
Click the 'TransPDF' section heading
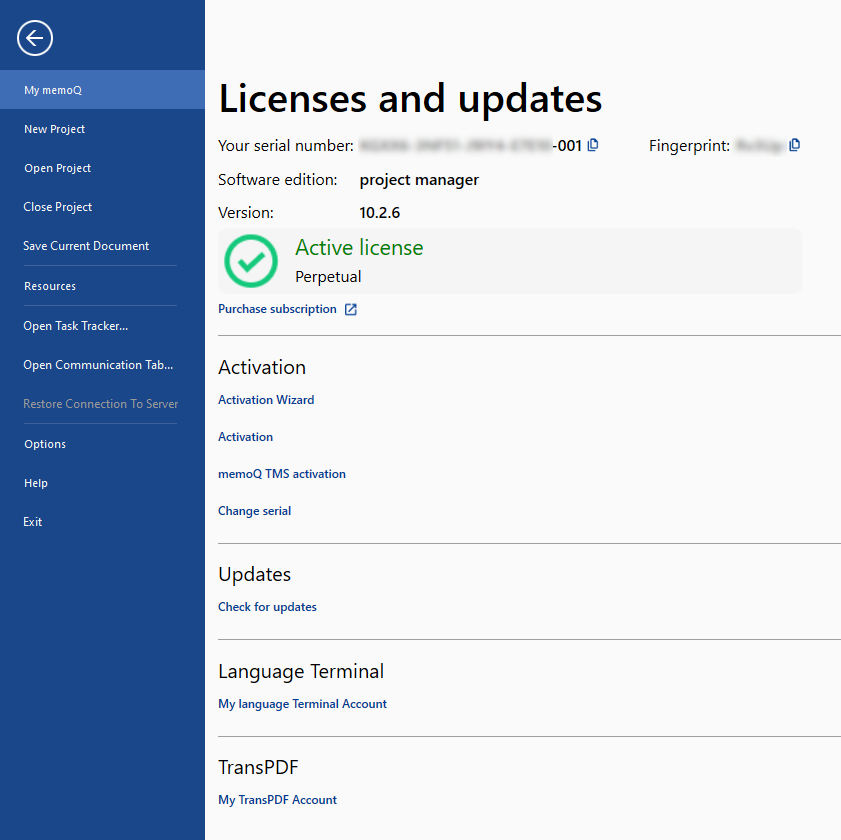tap(259, 768)
